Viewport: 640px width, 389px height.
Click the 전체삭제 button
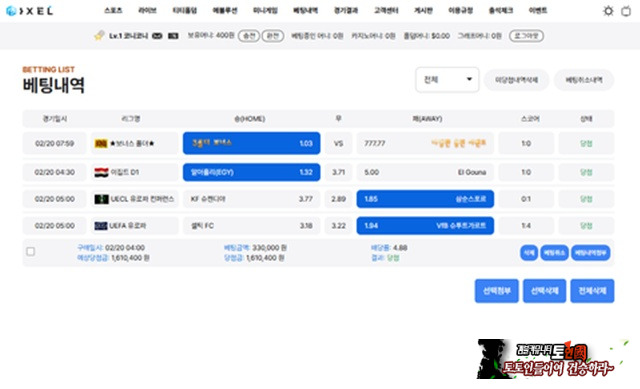click(592, 291)
